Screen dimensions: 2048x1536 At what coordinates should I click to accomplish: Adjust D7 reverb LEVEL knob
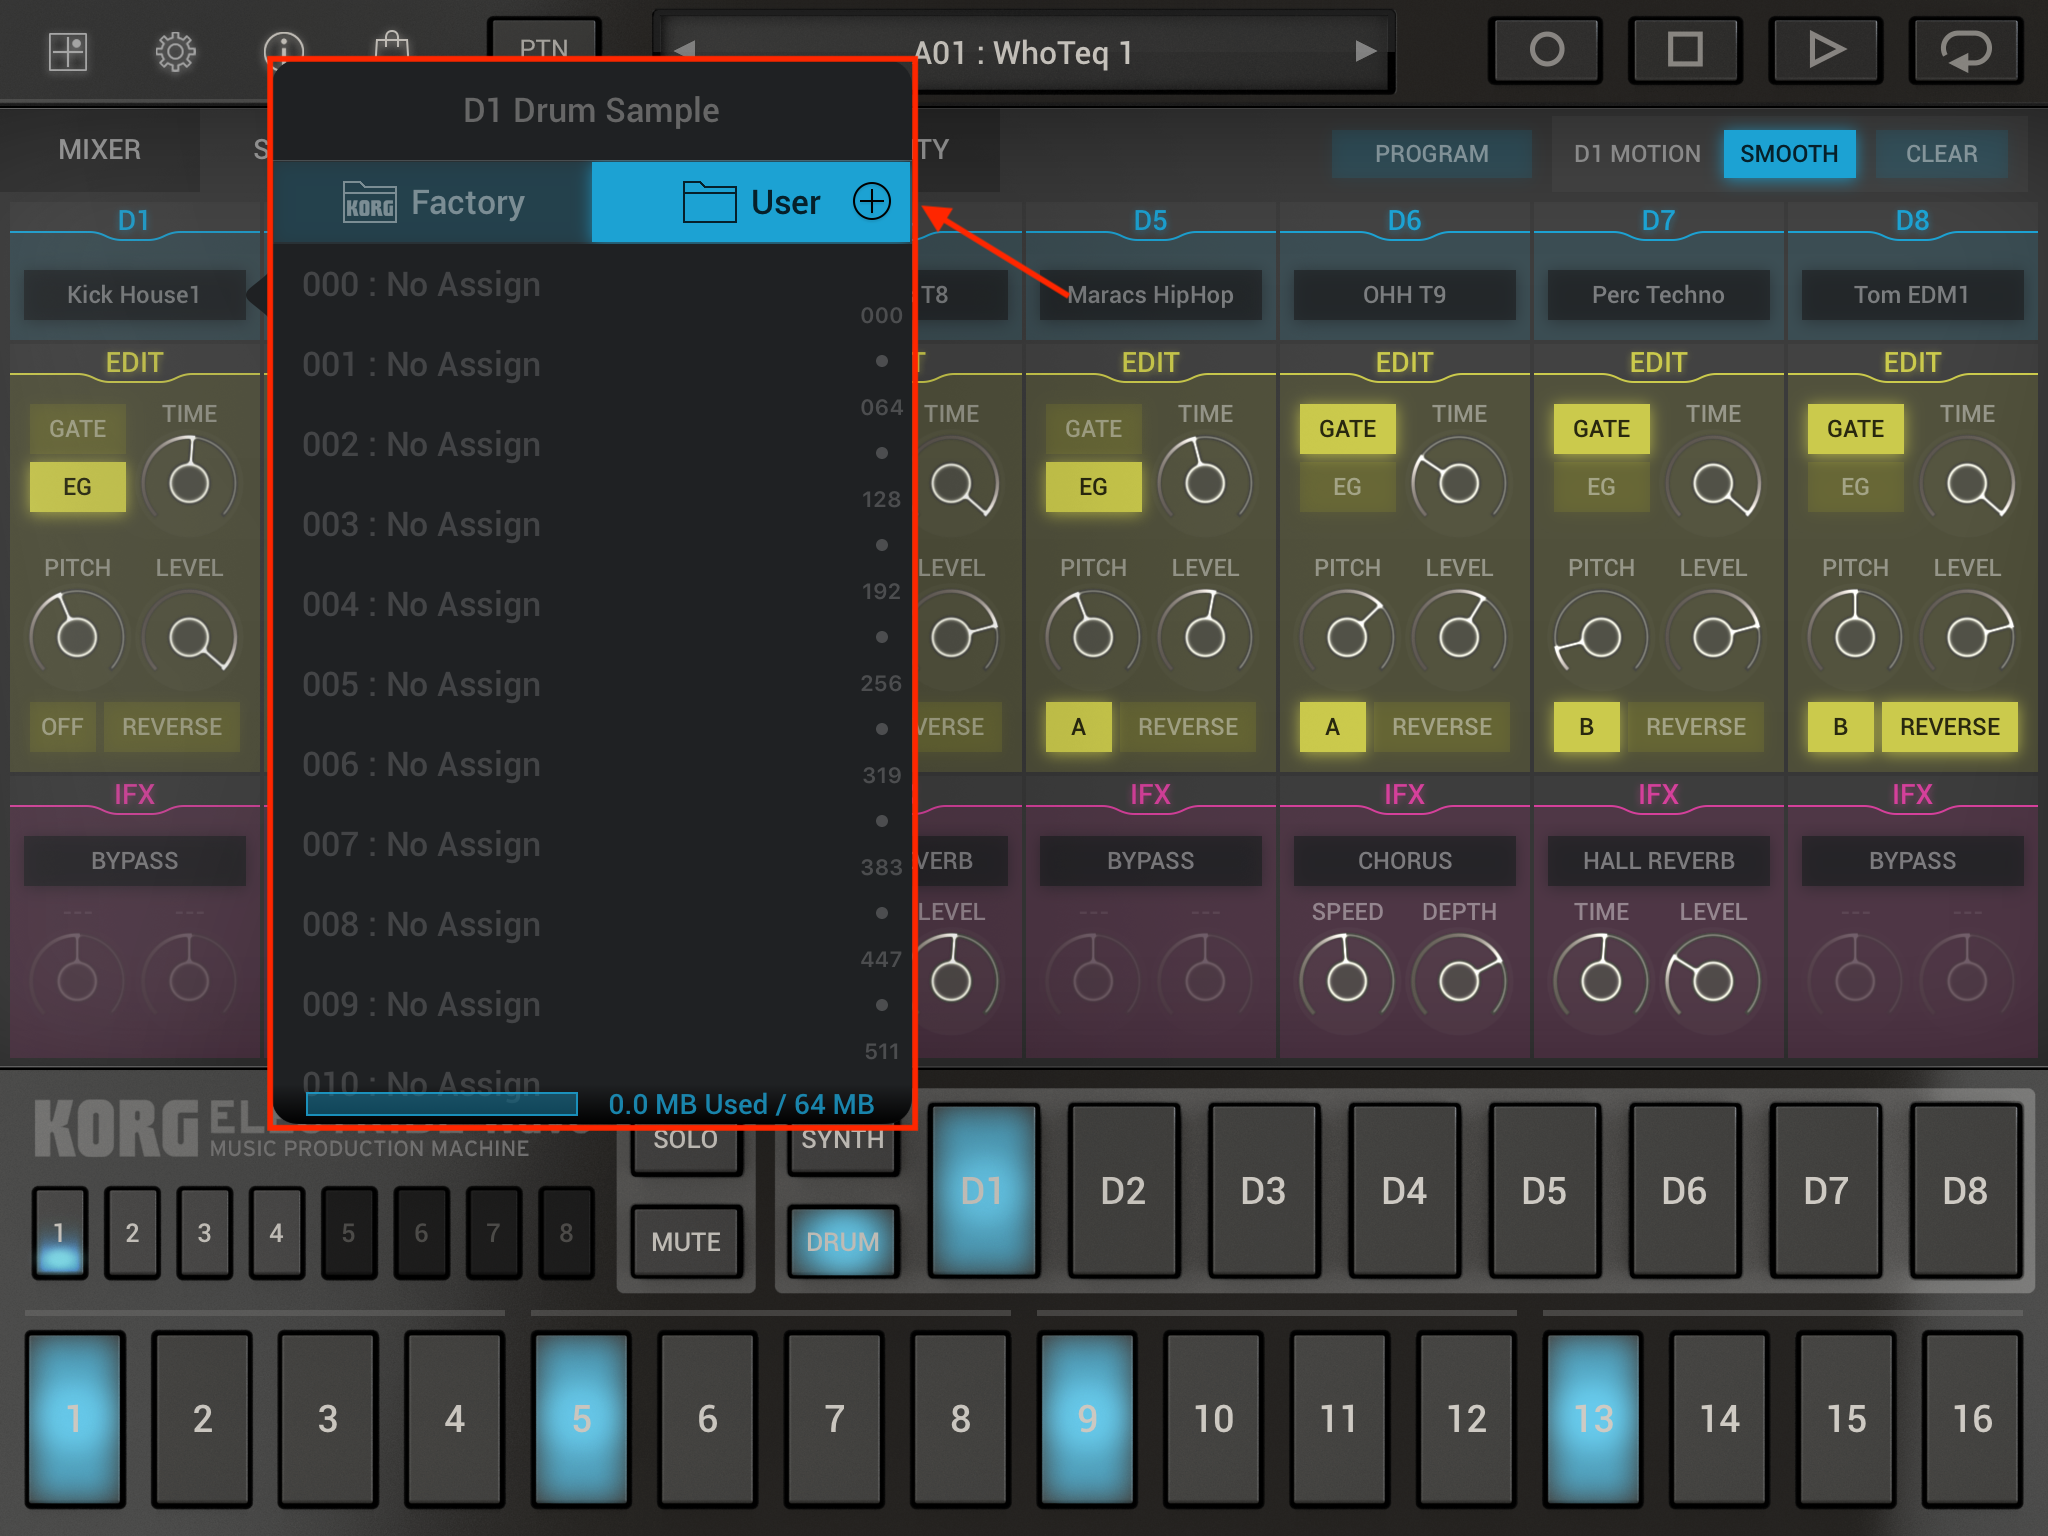point(1713,981)
